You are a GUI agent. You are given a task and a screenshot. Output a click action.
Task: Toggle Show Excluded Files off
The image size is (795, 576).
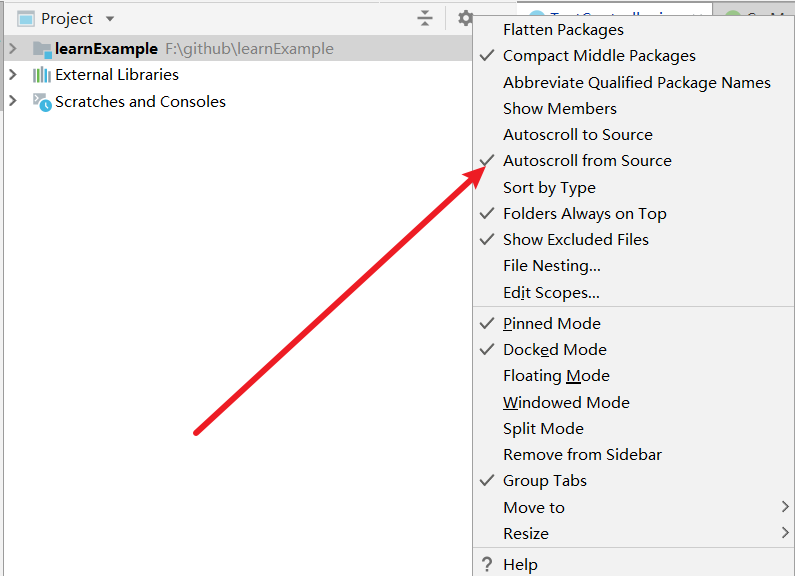[575, 240]
